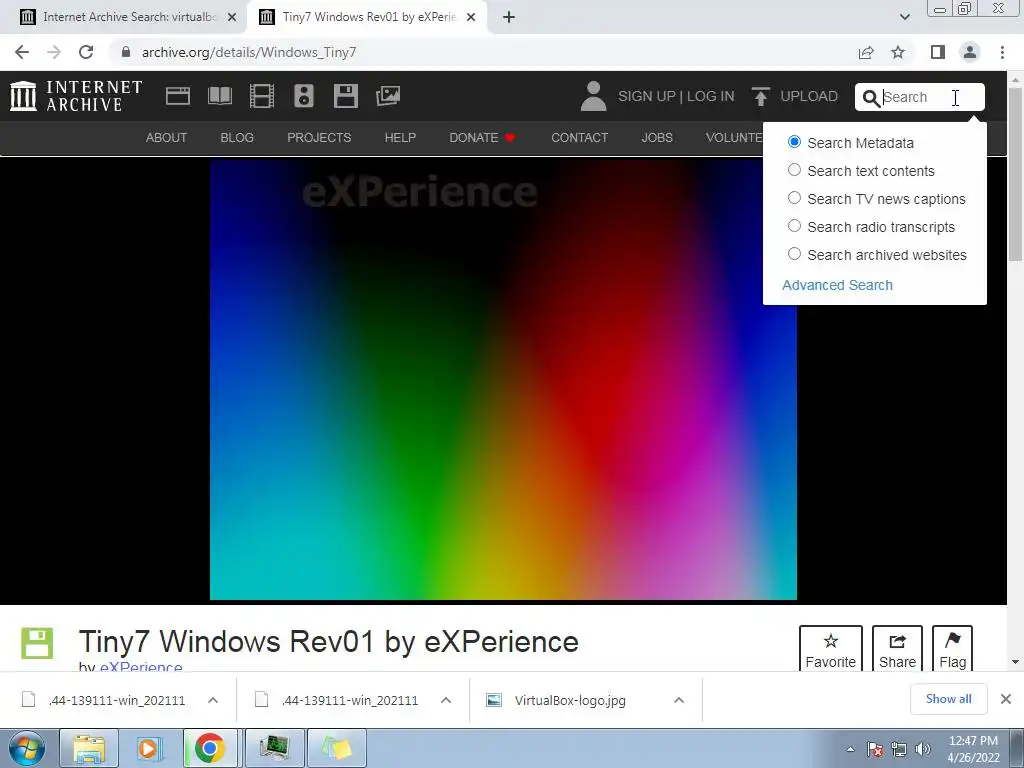Image resolution: width=1024 pixels, height=768 pixels.
Task: Select Search TV news captions option
Action: (794, 198)
